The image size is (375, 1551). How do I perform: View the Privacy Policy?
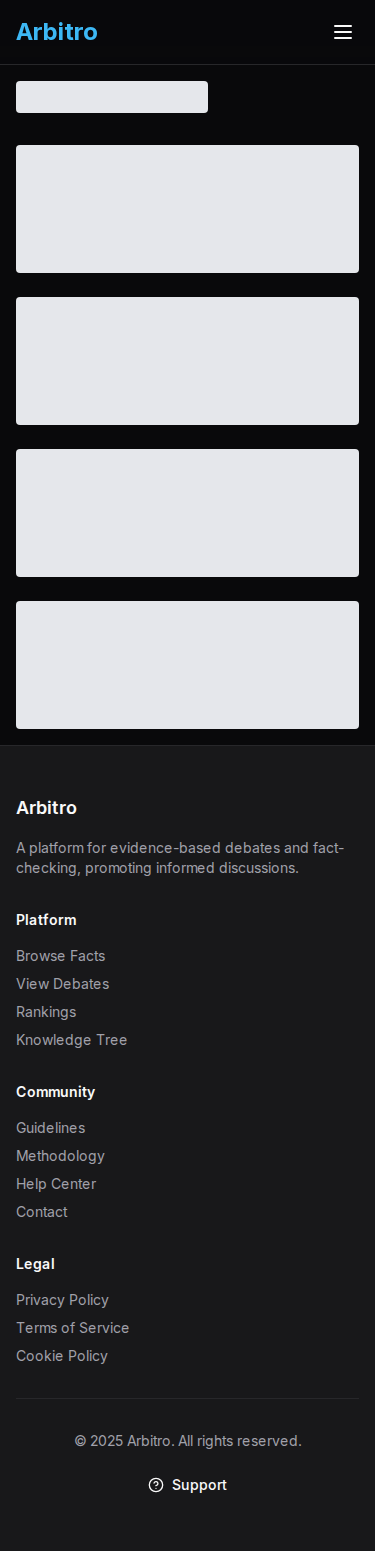63,1300
